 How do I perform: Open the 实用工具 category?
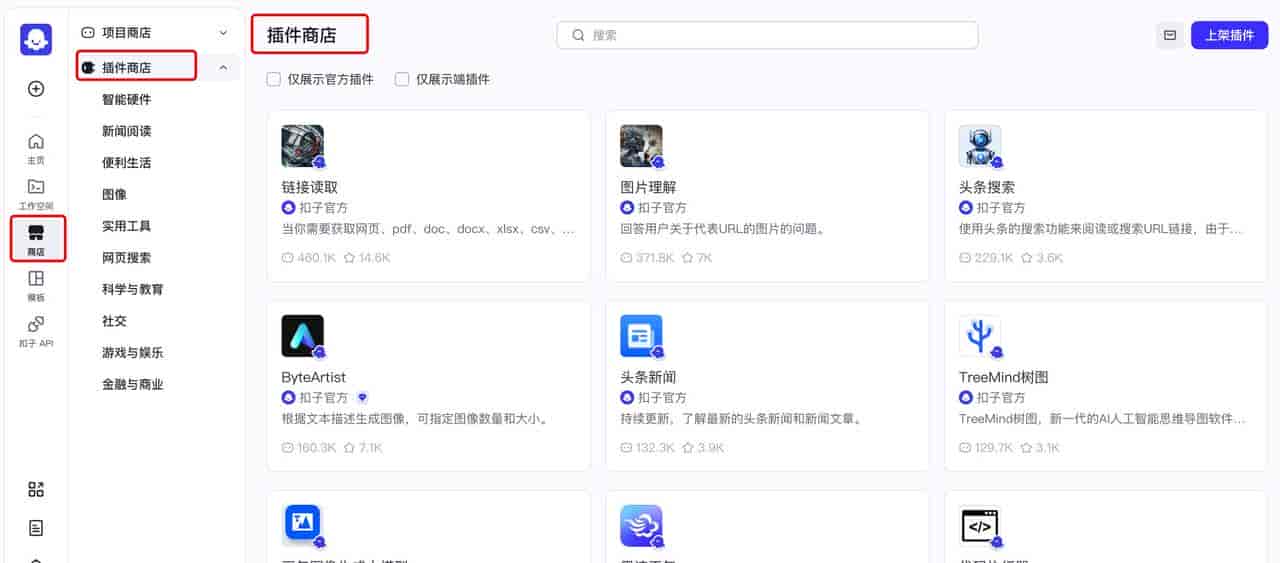(126, 226)
